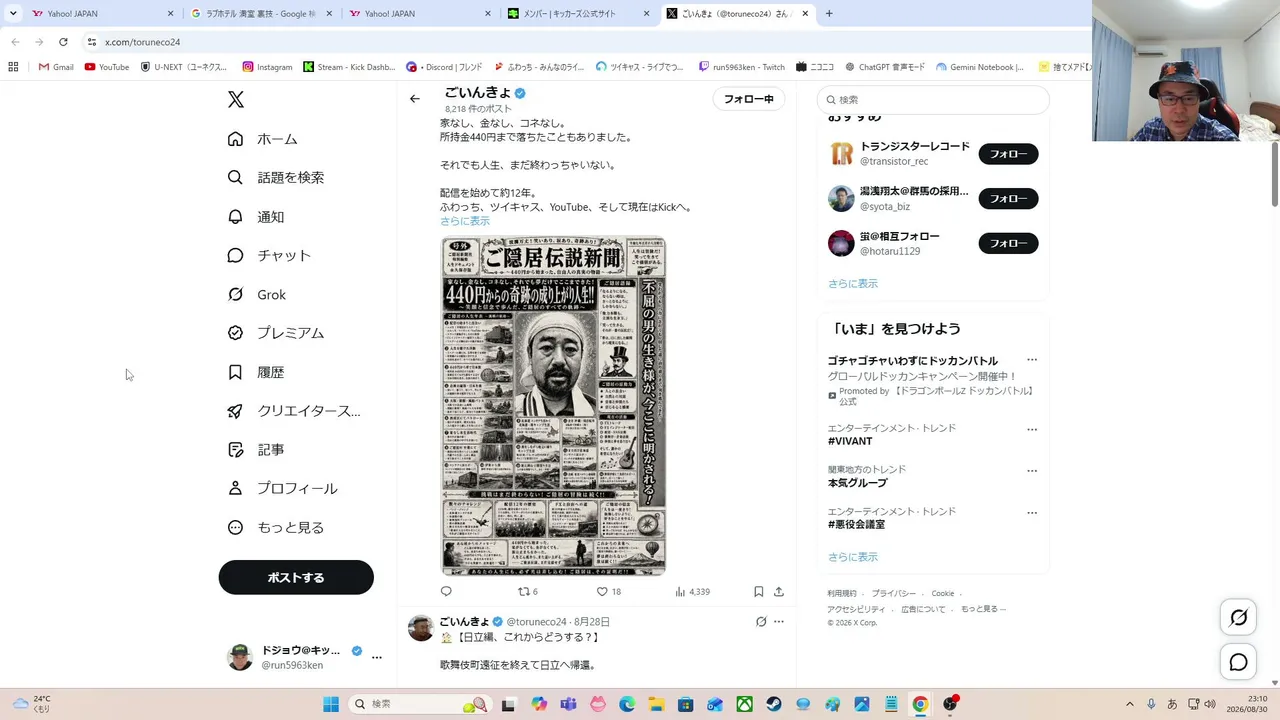Follow トランジスターレコード
Screen dimensions: 1280x720
[1008, 154]
